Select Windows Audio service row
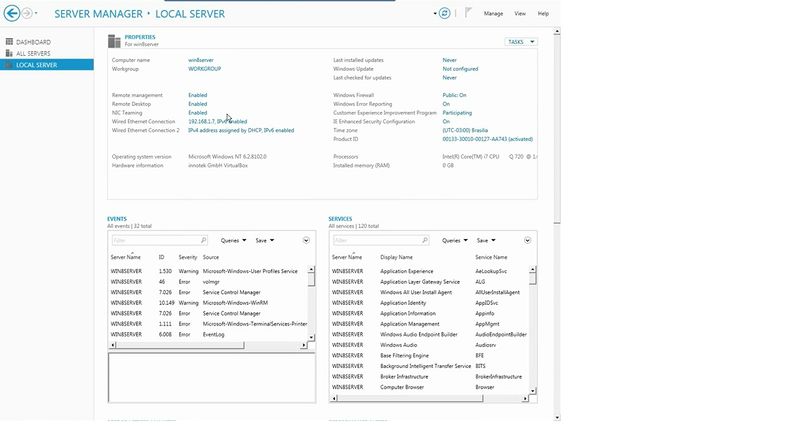 click(430, 345)
